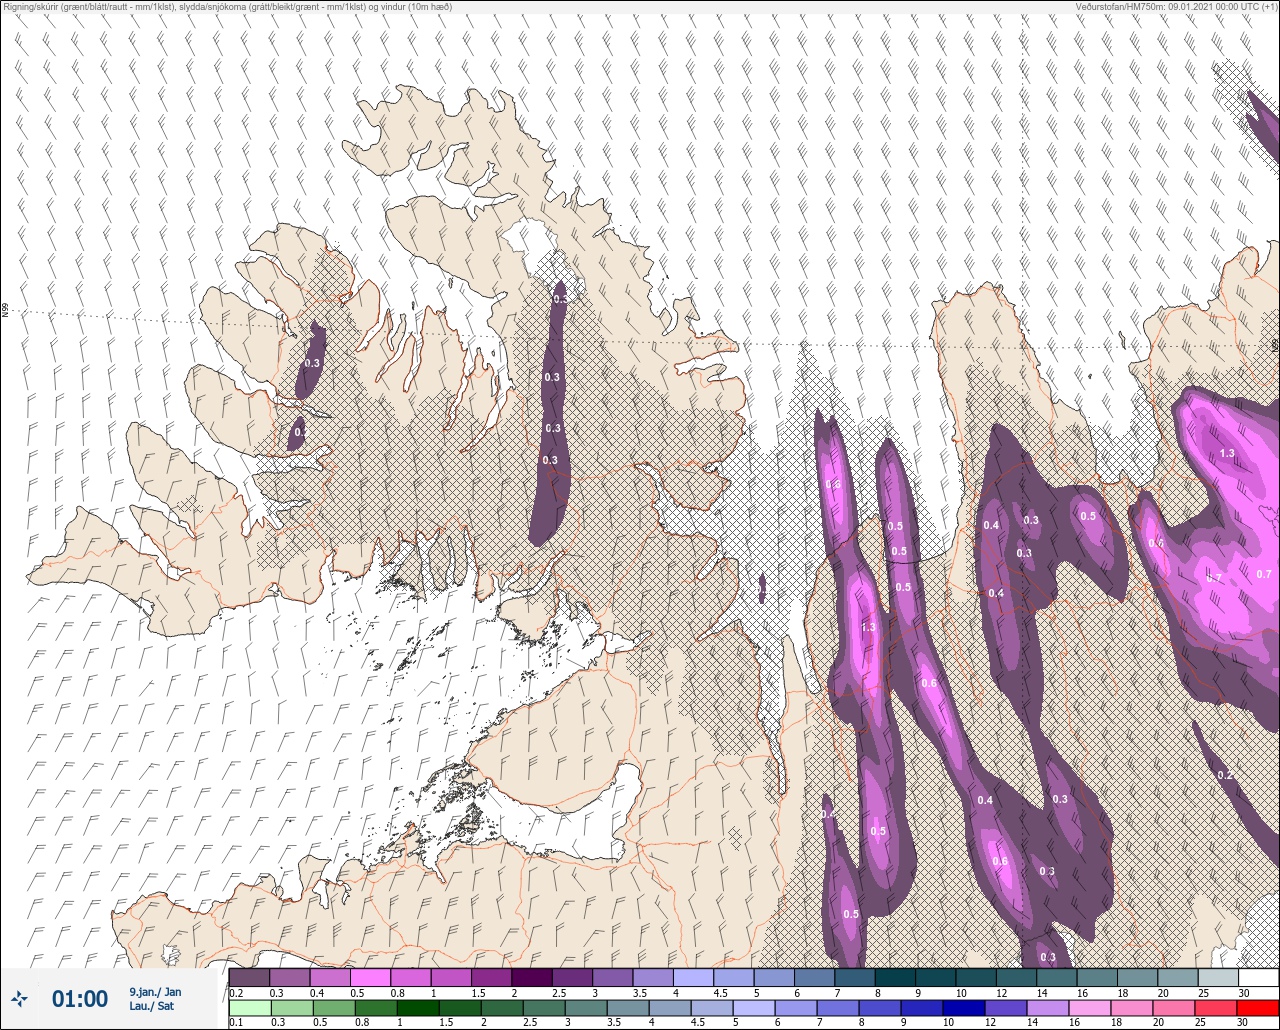The height and width of the screenshot is (1030, 1280).
Task: Click the Veðurstofan logo icon beside 01:00
Action: click(20, 998)
